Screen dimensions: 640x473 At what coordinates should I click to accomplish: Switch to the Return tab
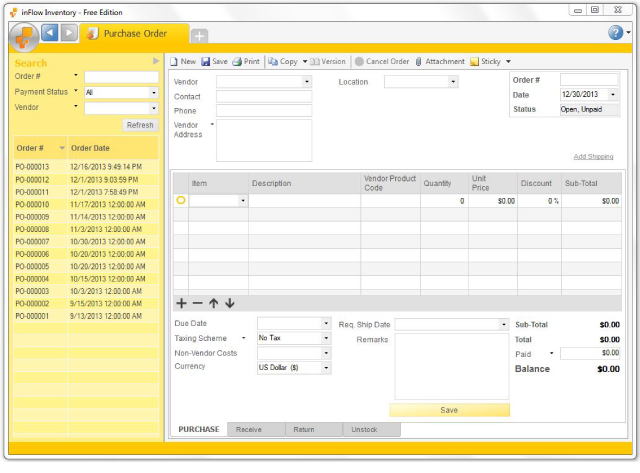(x=313, y=429)
